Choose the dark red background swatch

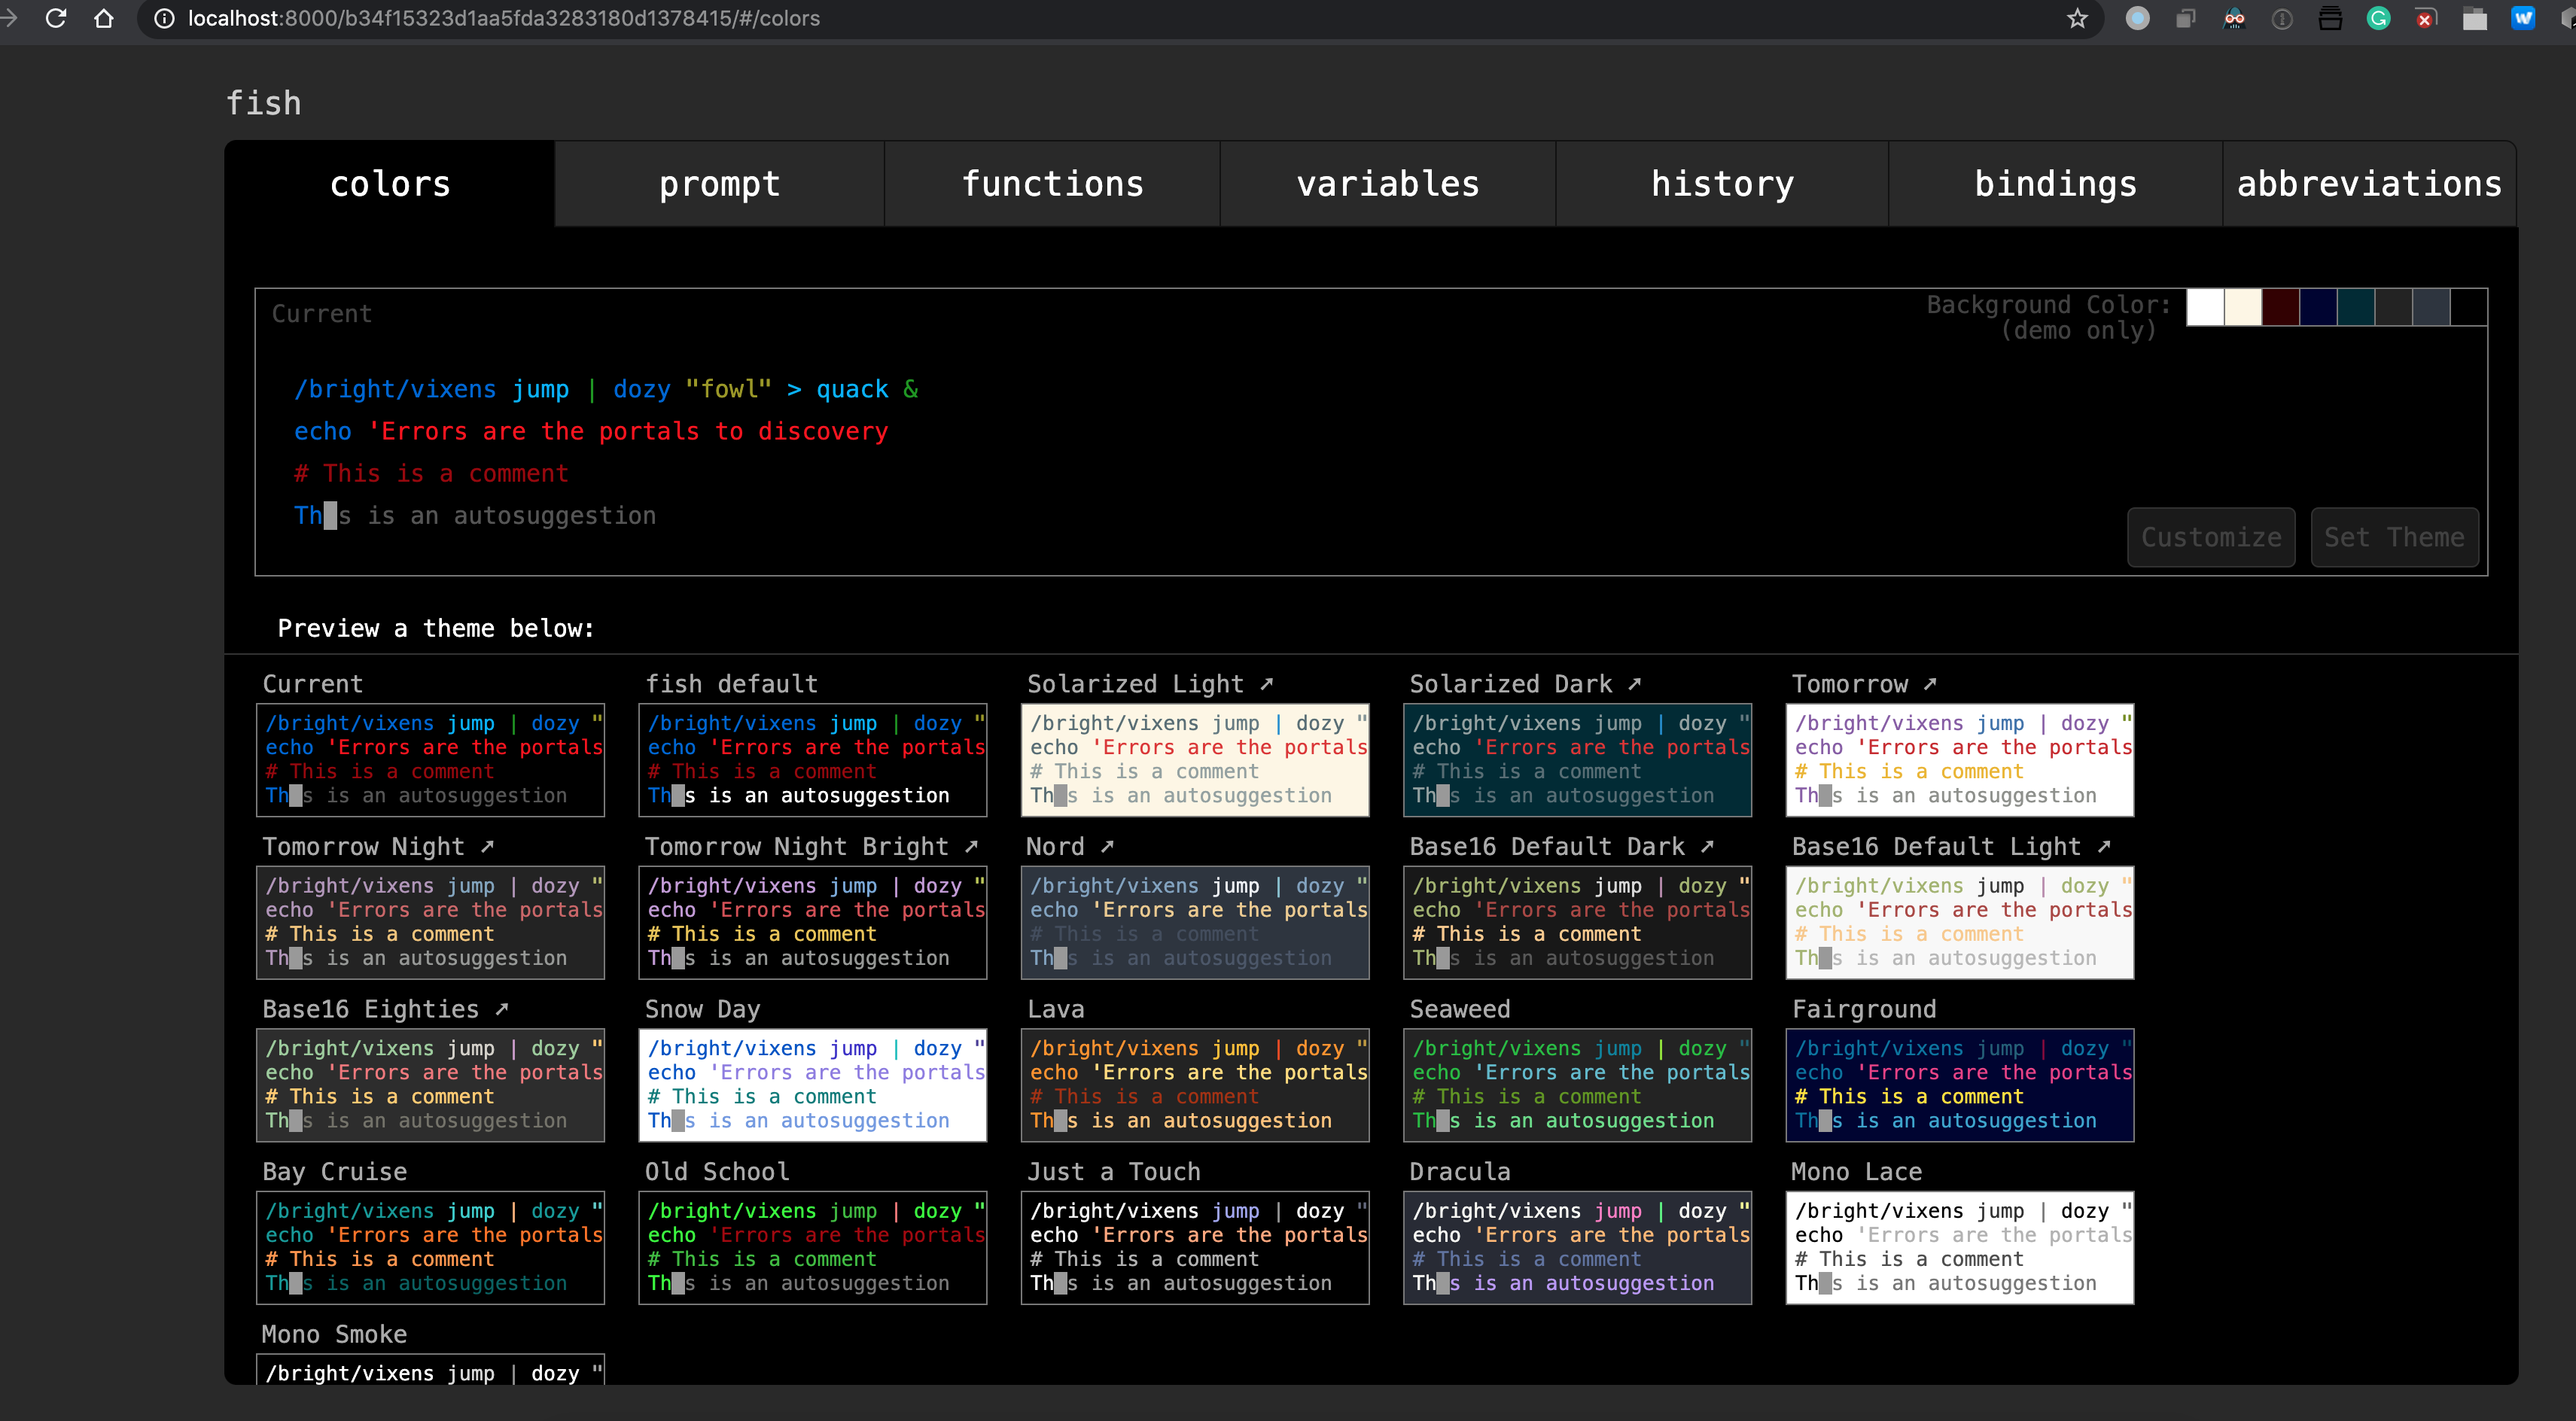pyautogui.click(x=2280, y=307)
